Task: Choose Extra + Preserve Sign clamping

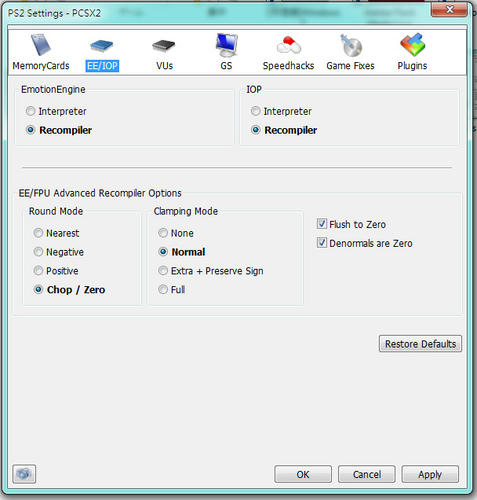Action: (x=211, y=271)
